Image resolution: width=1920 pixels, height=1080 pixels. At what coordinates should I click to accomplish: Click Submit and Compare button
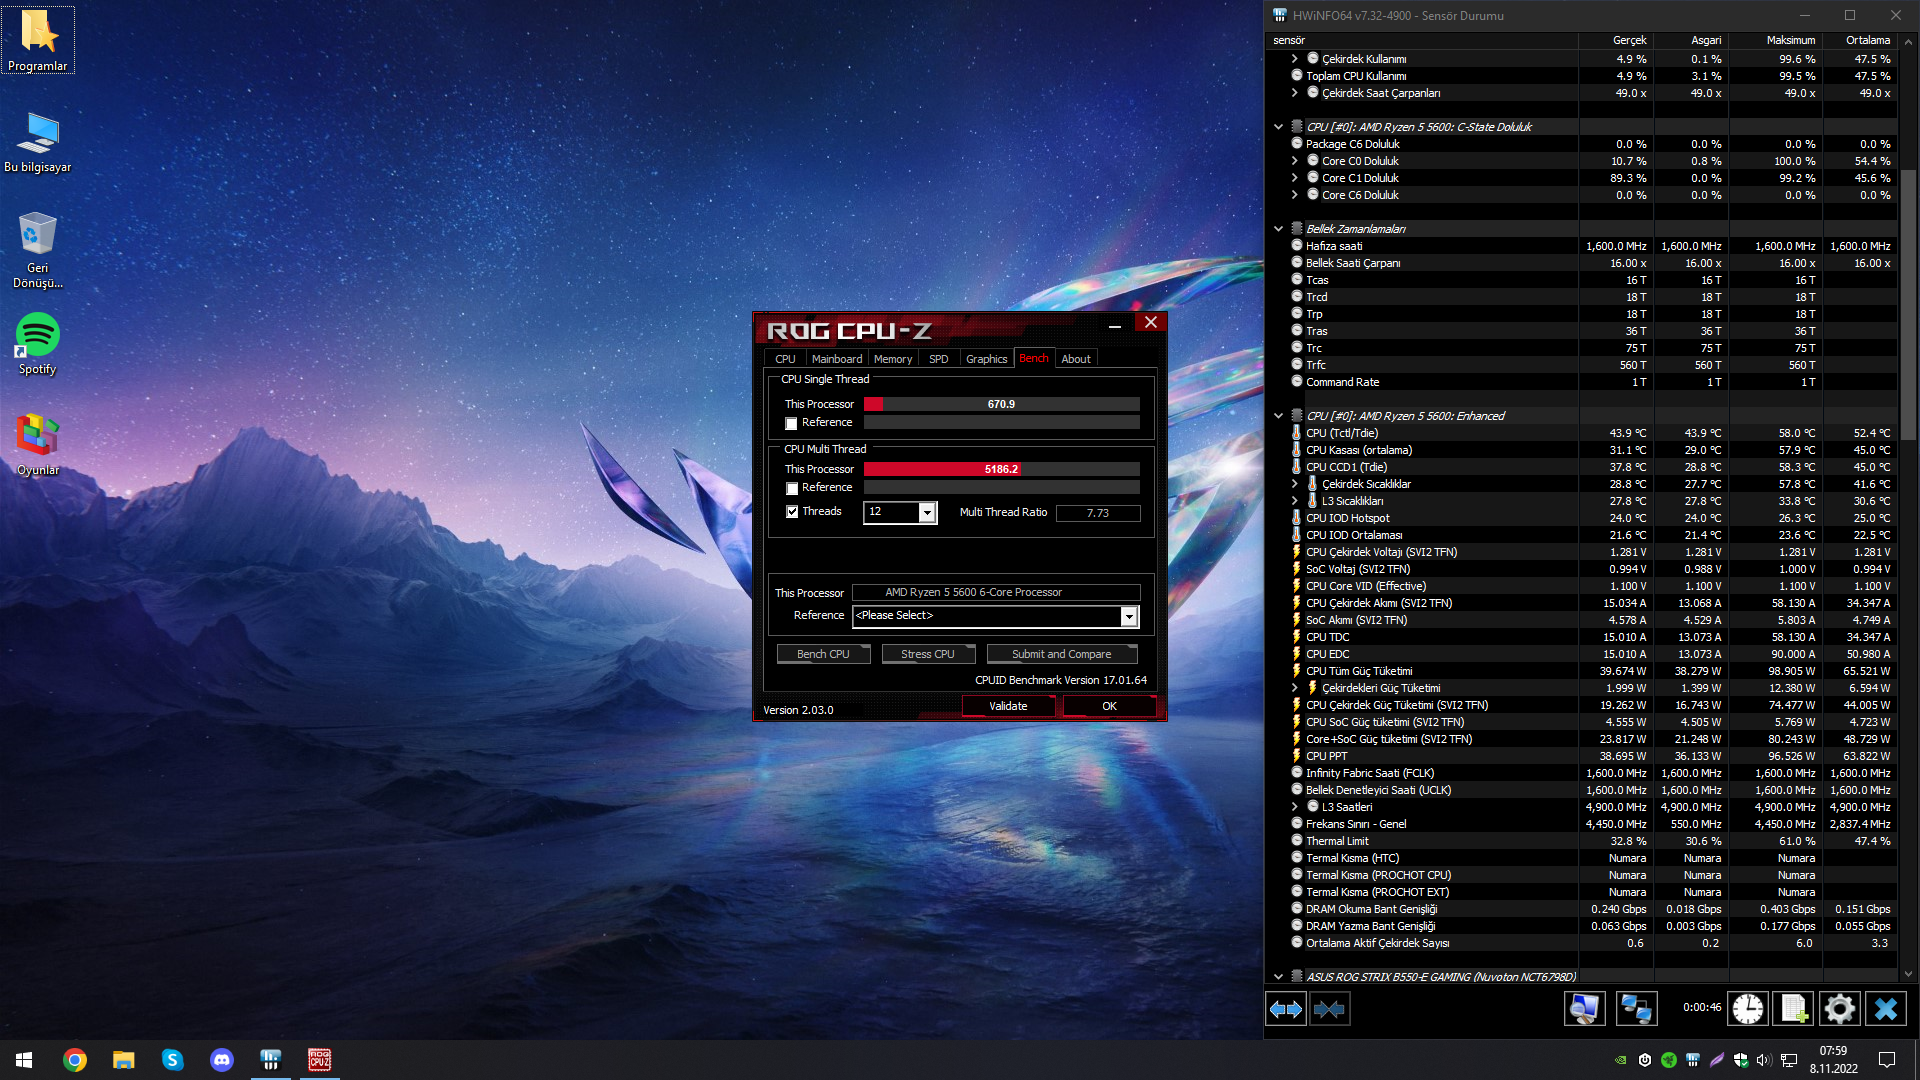pyautogui.click(x=1061, y=654)
